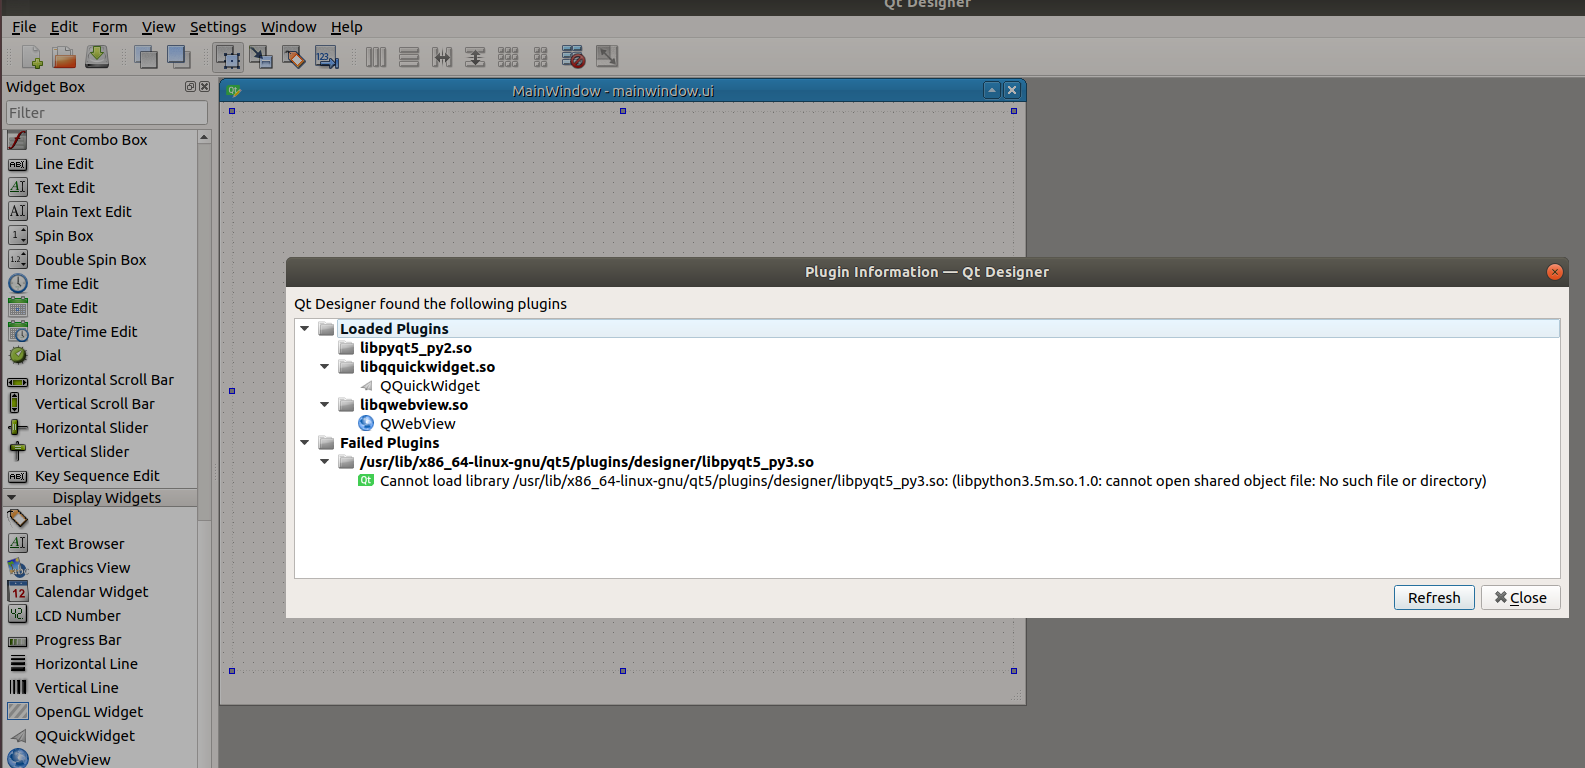Collapse the Loaded Plugins tree node
Viewport: 1585px width, 768px height.
click(305, 328)
